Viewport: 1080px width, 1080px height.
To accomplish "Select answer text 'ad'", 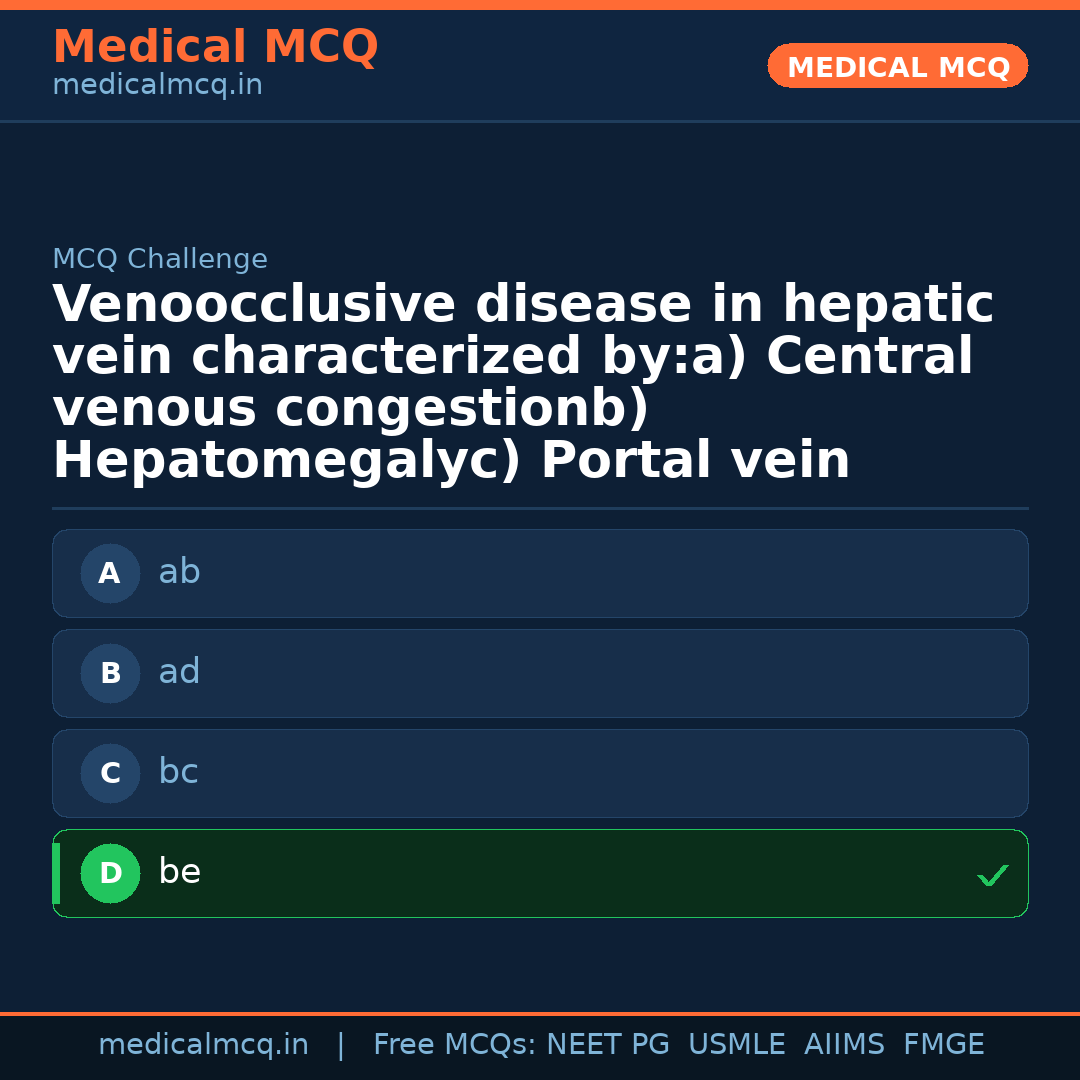I will (x=180, y=672).
